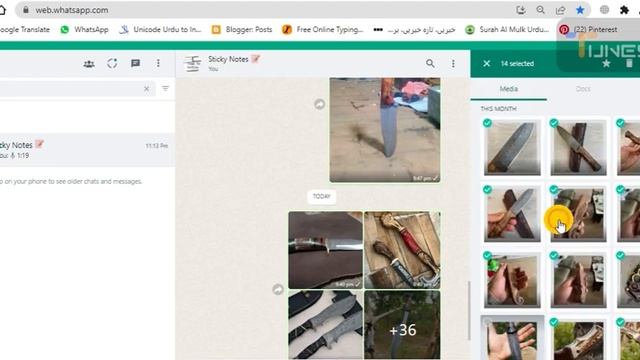Select the unchecked bottom-left media thumbnail
Image resolution: width=640 pixels, height=360 pixels.
[x=512, y=338]
